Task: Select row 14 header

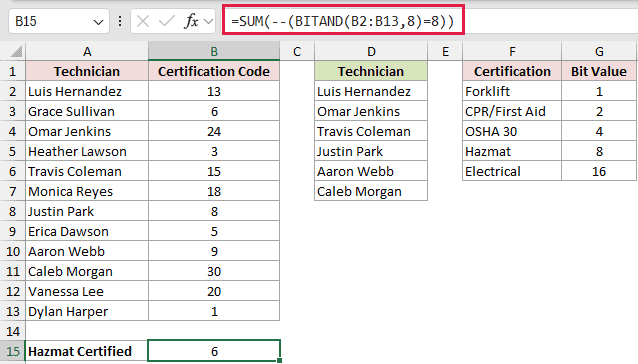Action: 13,331
